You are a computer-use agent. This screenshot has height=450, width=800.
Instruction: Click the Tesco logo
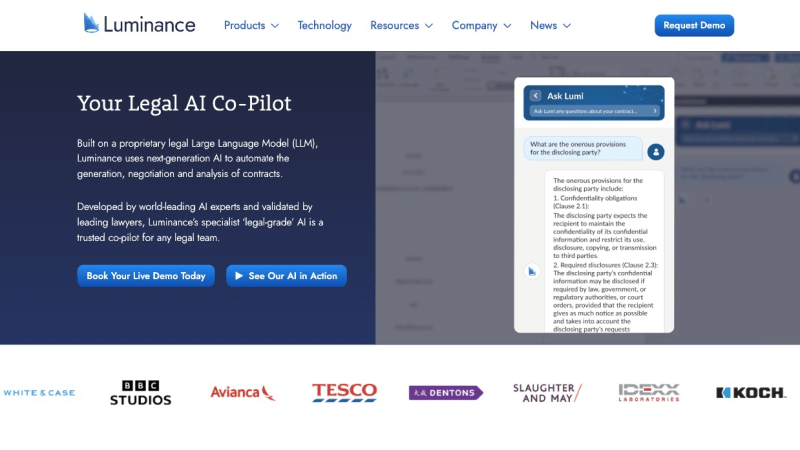click(x=344, y=392)
